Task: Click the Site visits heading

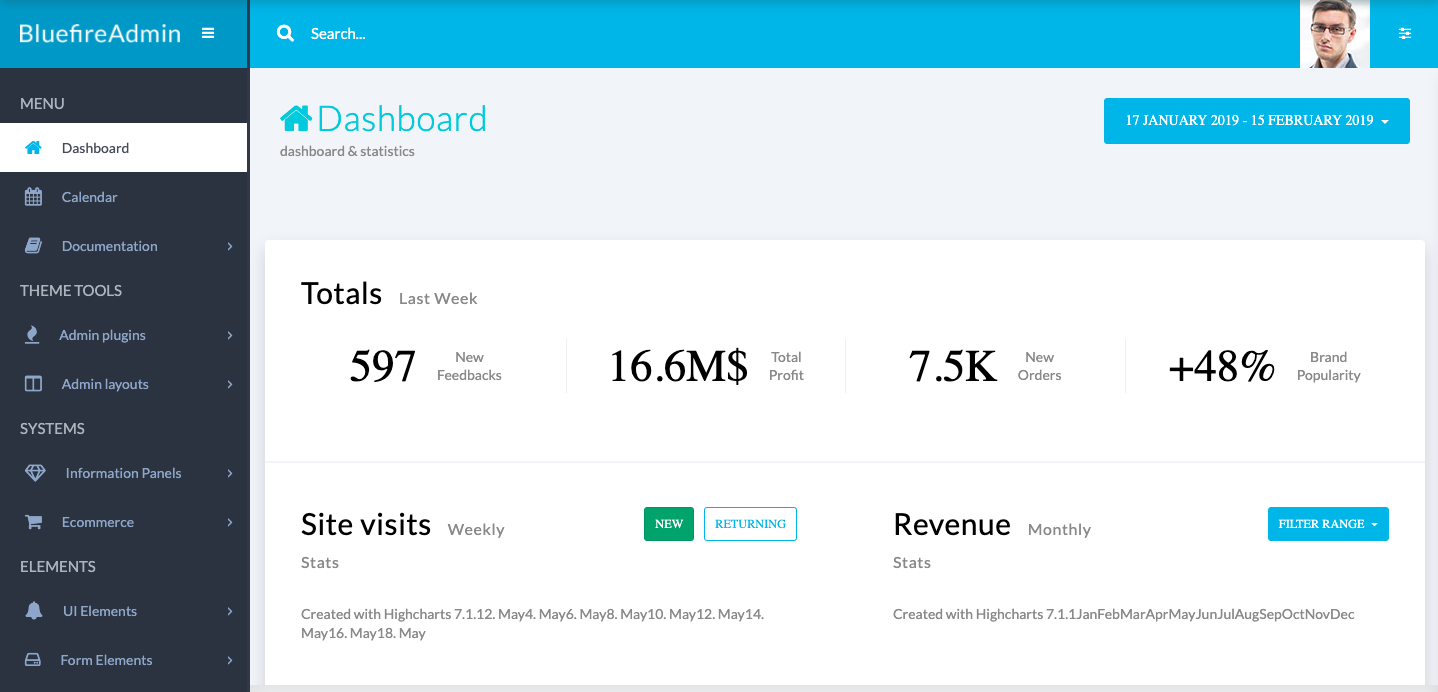Action: click(x=366, y=525)
